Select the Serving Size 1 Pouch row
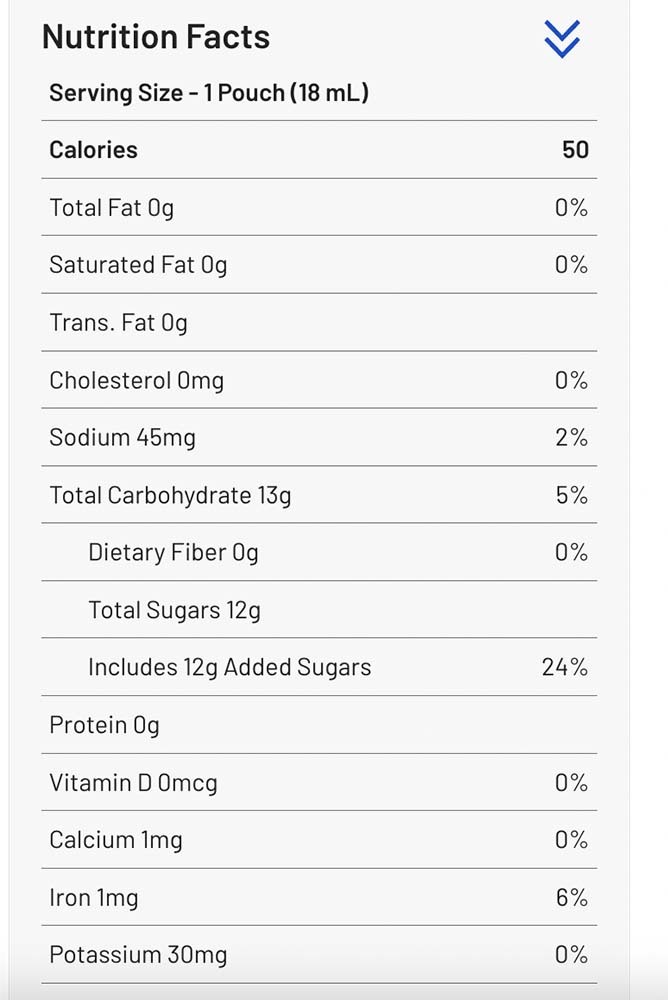 (x=209, y=94)
